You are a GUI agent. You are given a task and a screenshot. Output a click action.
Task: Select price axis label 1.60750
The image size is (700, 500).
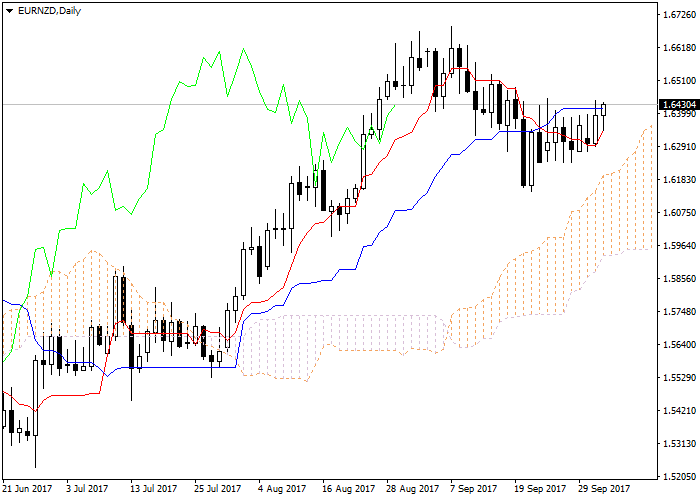coord(679,213)
